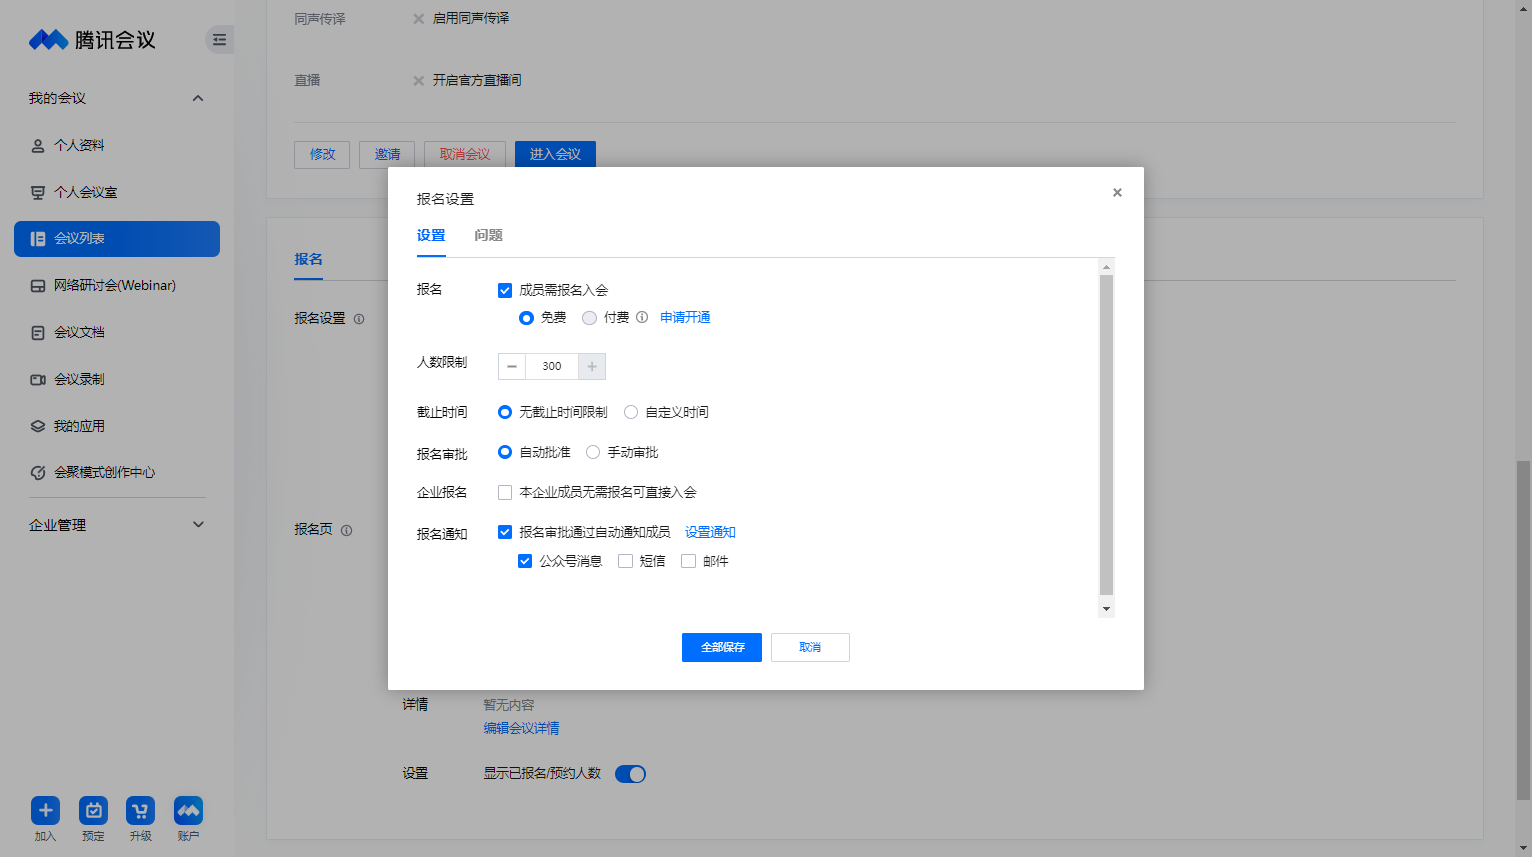
Task: Expand the 企业管理 section
Action: (x=198, y=525)
